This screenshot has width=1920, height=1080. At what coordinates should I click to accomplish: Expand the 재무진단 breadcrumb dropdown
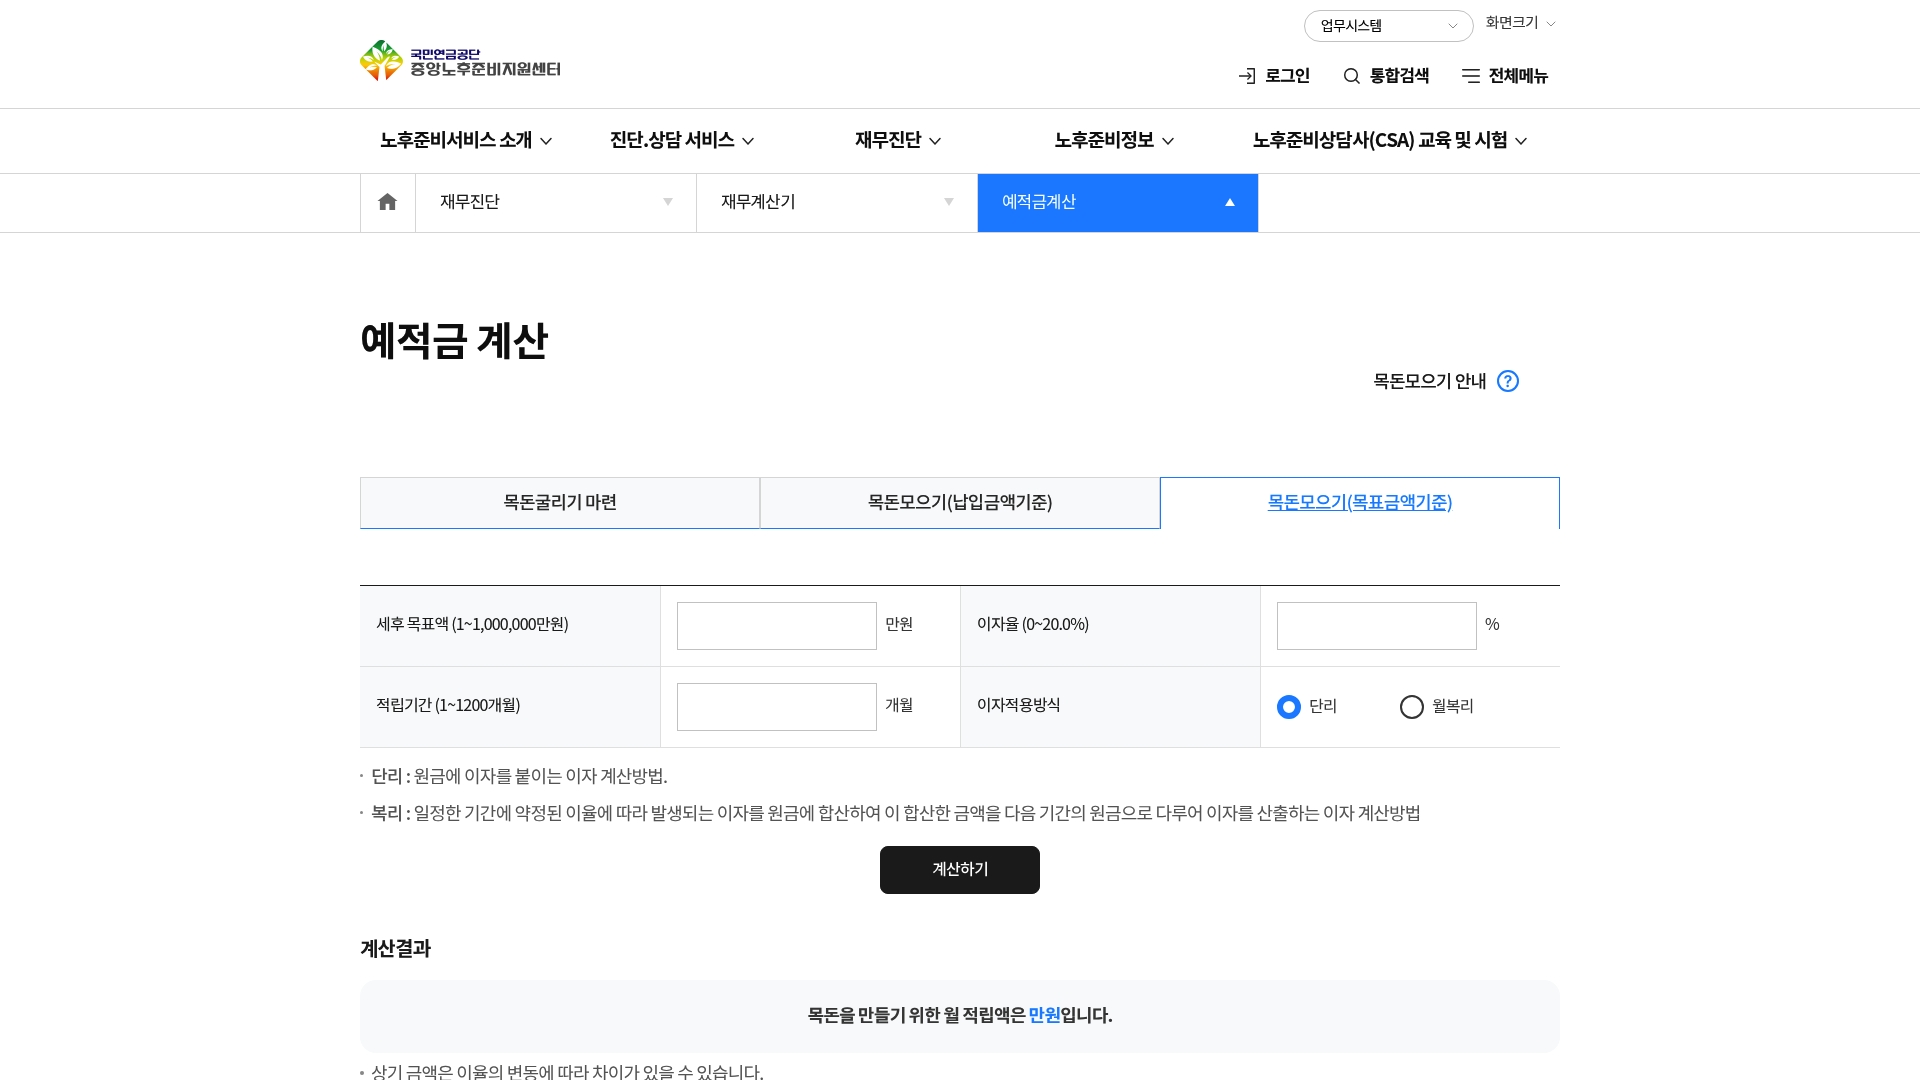tap(555, 203)
